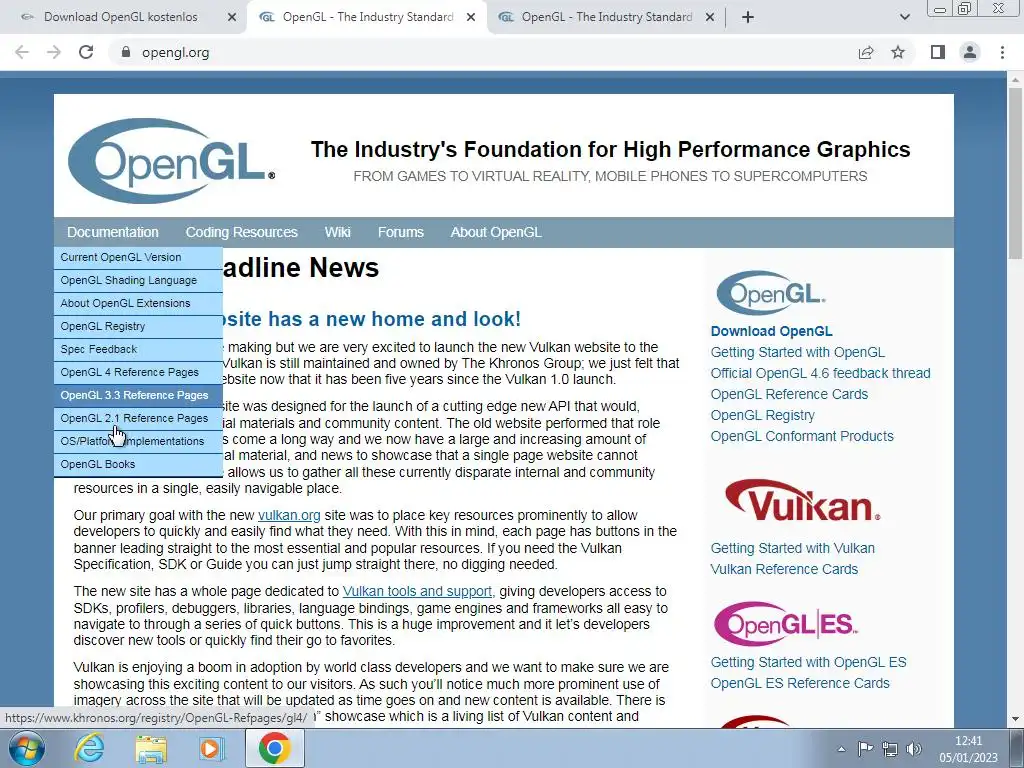This screenshot has width=1024, height=768.
Task: Click the Vulkan logo in the sidebar
Action: 803,500
